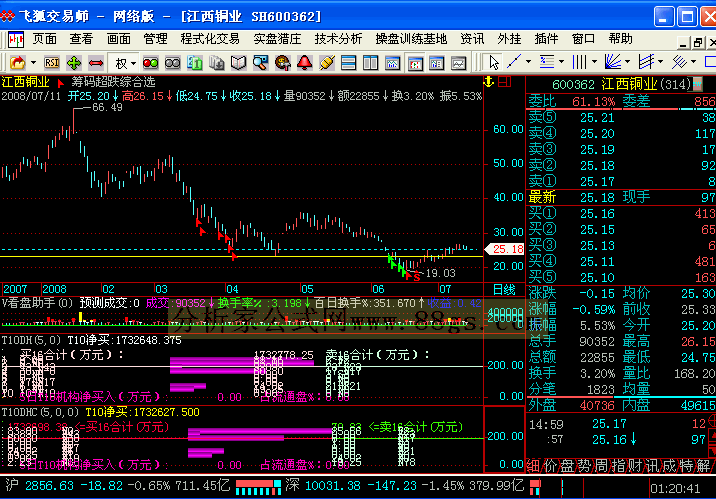The width and height of the screenshot is (716, 499).
Task: Select the vertical split window layout icon
Action: click(x=370, y=63)
